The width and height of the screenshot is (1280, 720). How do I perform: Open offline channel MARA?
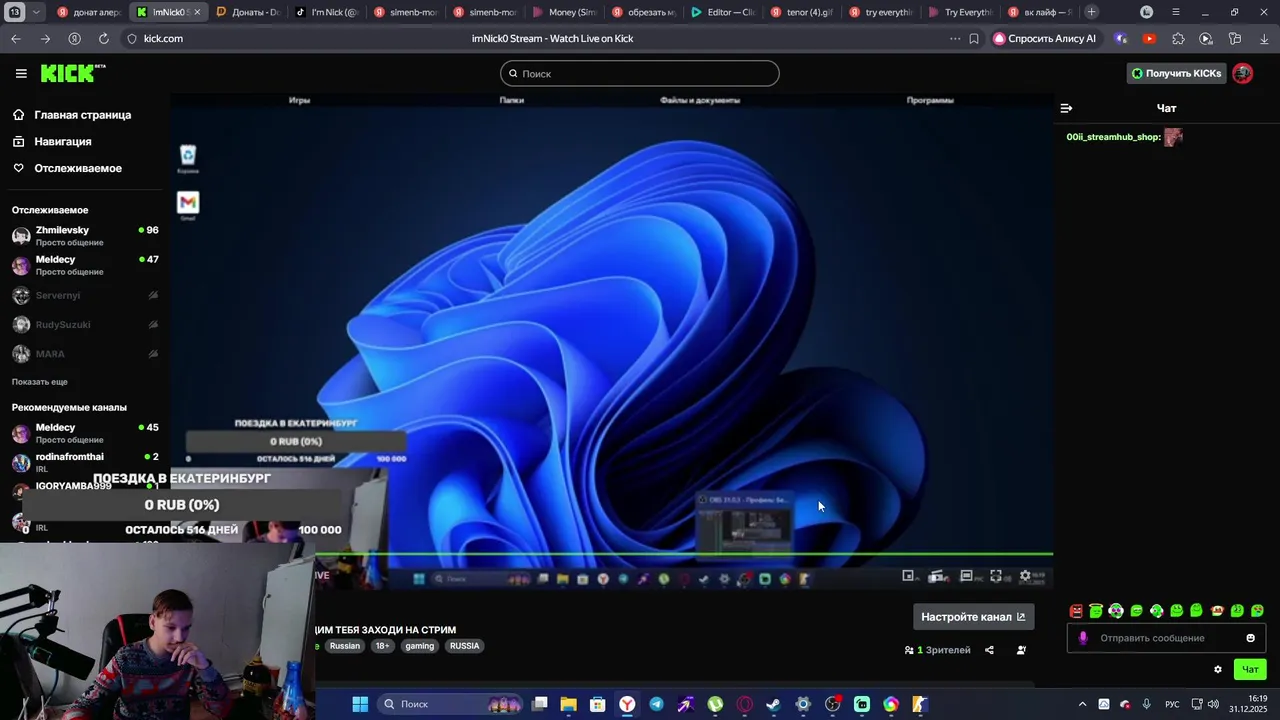[85, 354]
